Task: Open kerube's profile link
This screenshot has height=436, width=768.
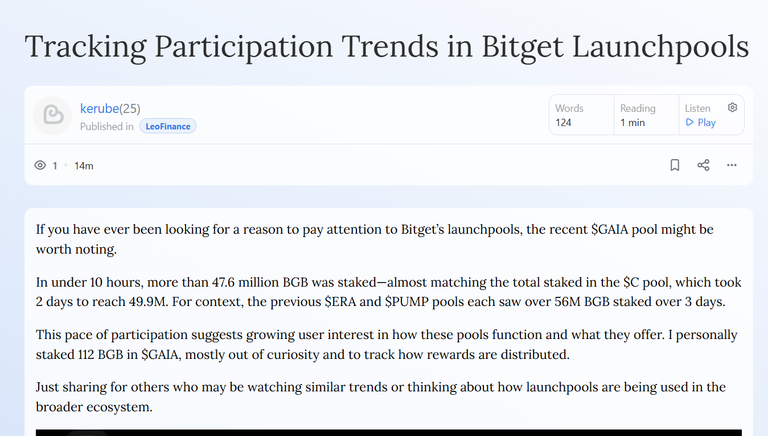Action: click(x=99, y=108)
